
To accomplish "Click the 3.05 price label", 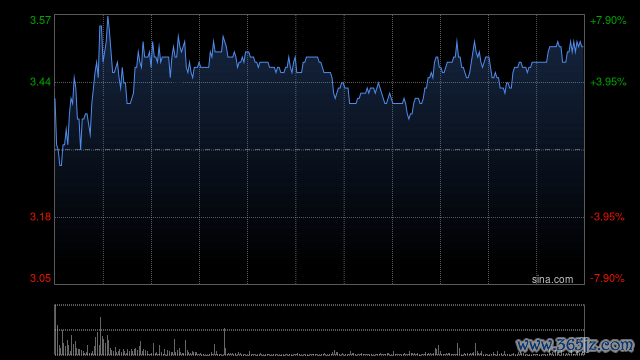I will point(40,278).
